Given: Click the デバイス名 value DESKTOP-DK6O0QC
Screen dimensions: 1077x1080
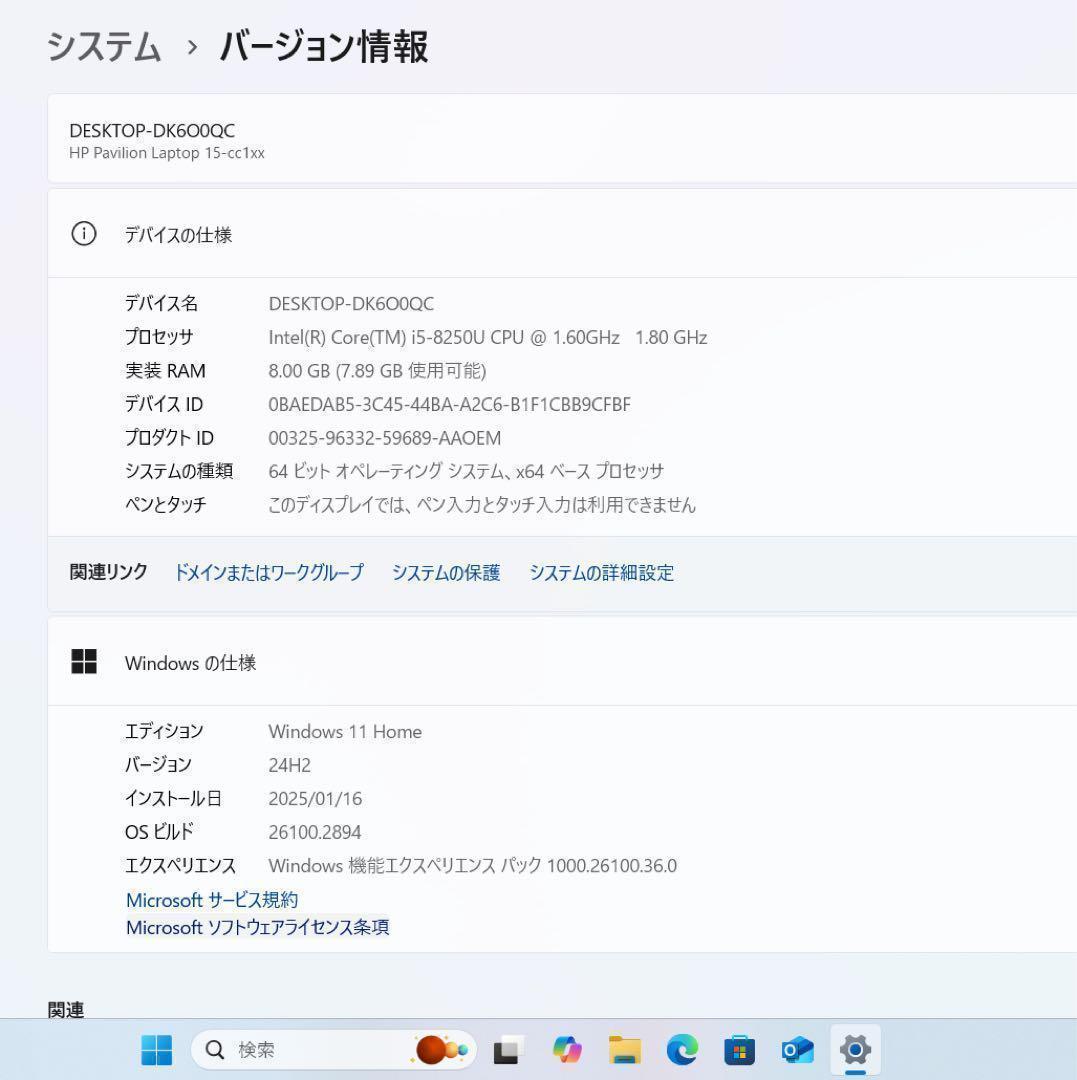Looking at the screenshot, I should [x=351, y=304].
